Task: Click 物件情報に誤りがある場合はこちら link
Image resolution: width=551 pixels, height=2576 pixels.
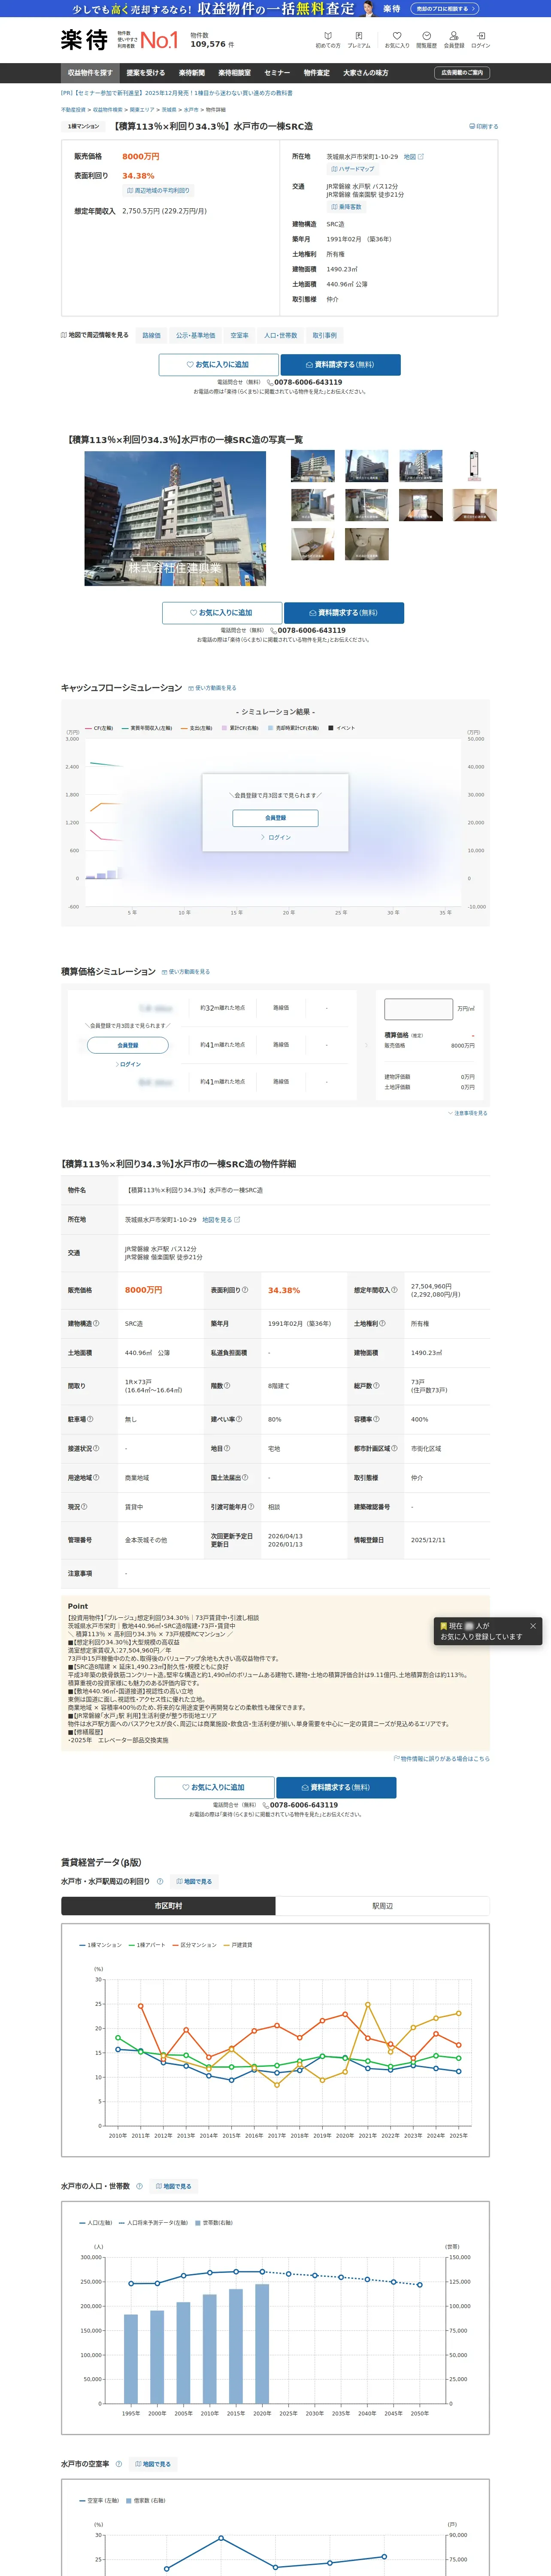Action: (441, 1758)
